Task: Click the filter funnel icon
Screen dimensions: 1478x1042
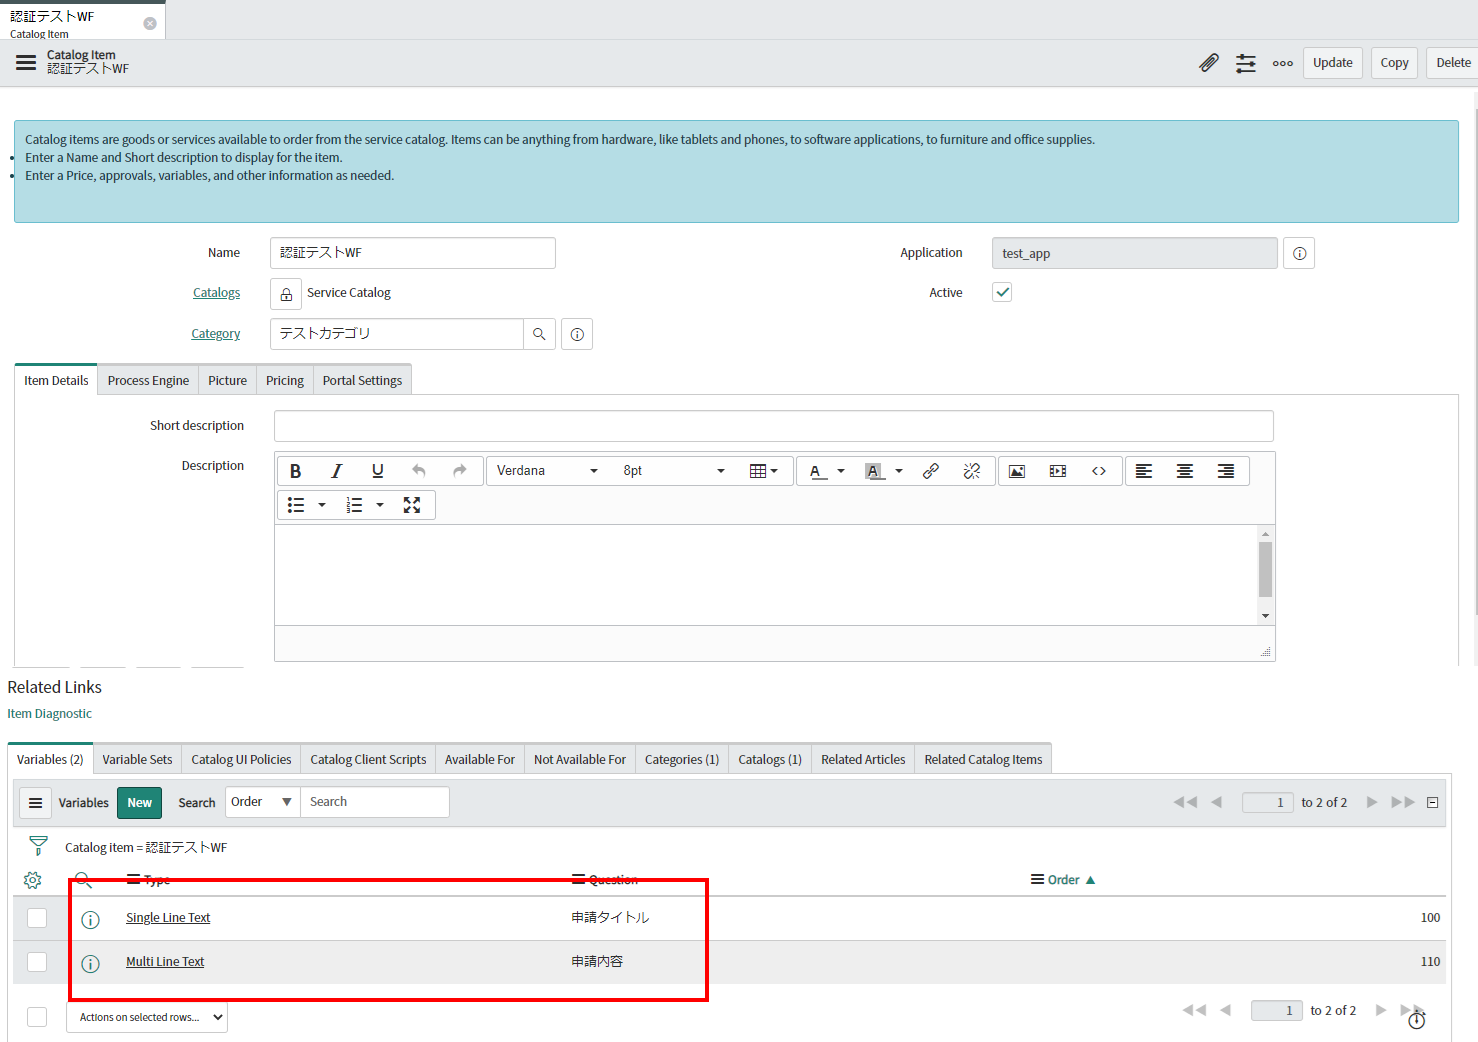Action: click(x=38, y=846)
